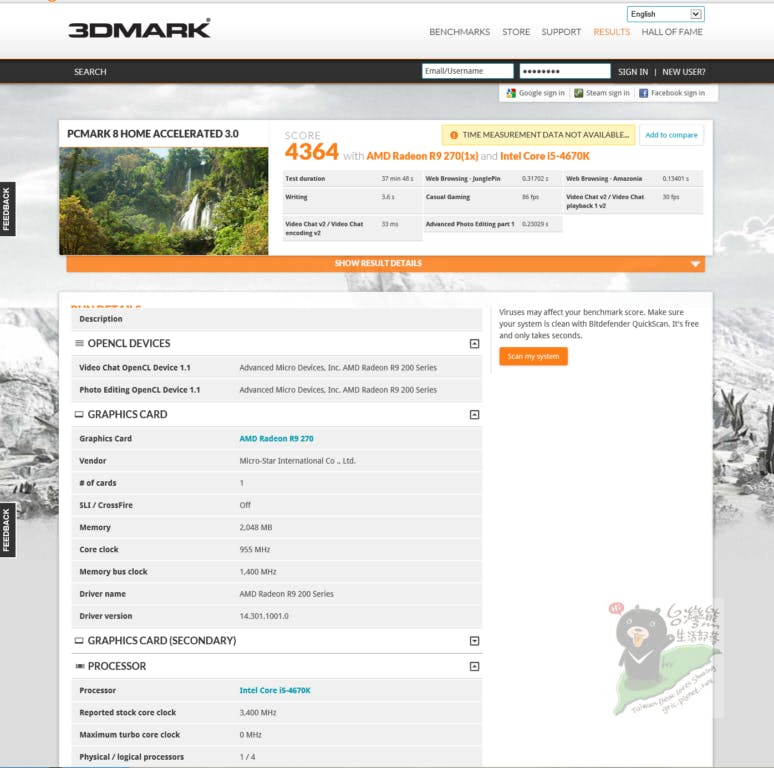774x768 pixels.
Task: Click the Scan my system button
Action: 533,357
